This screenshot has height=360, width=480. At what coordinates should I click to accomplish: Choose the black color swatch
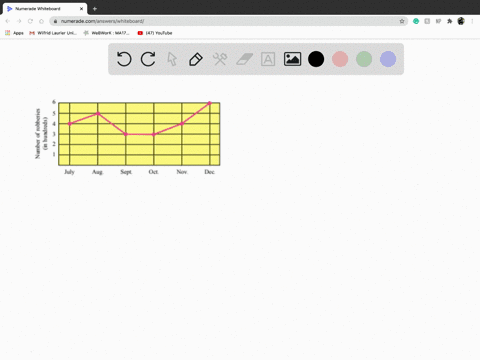pos(316,59)
